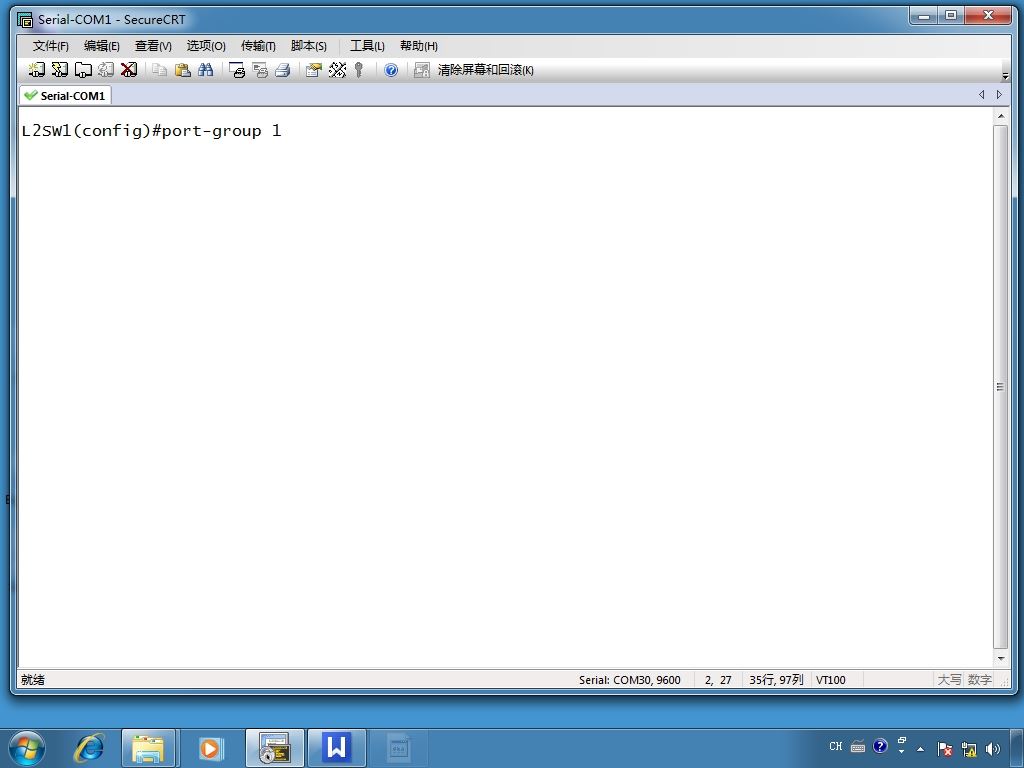Click the status bar '就绪' text
The image size is (1024, 768).
pyautogui.click(x=33, y=680)
